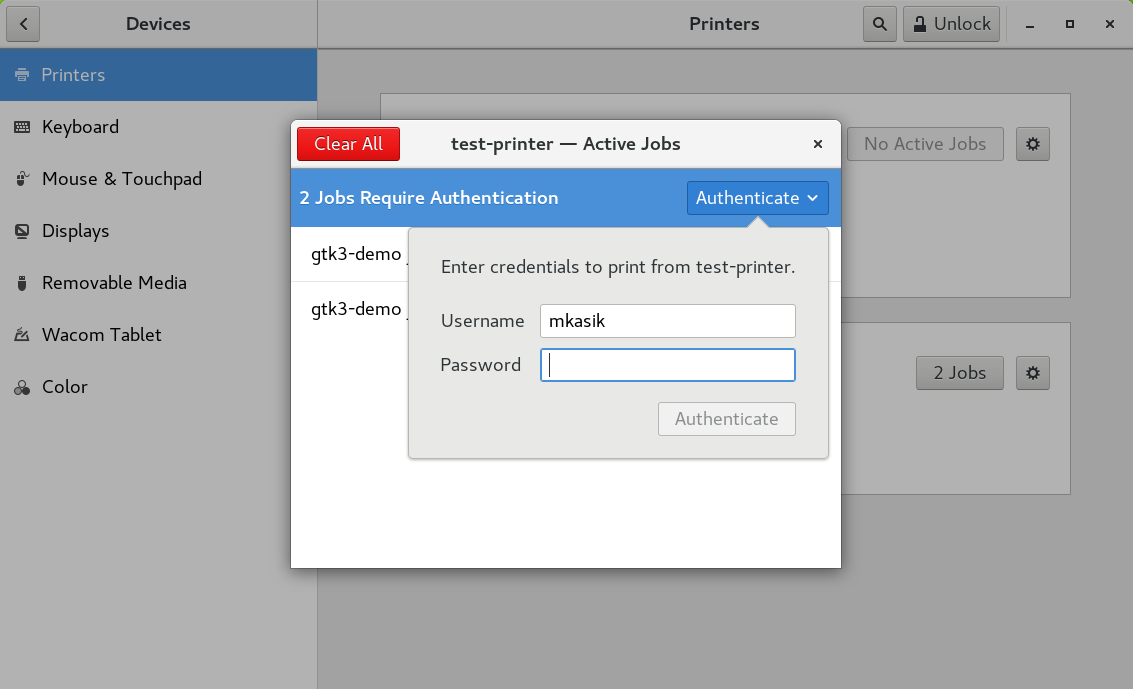The width and height of the screenshot is (1133, 689).
Task: Click the No Active Jobs button
Action: pos(925,144)
